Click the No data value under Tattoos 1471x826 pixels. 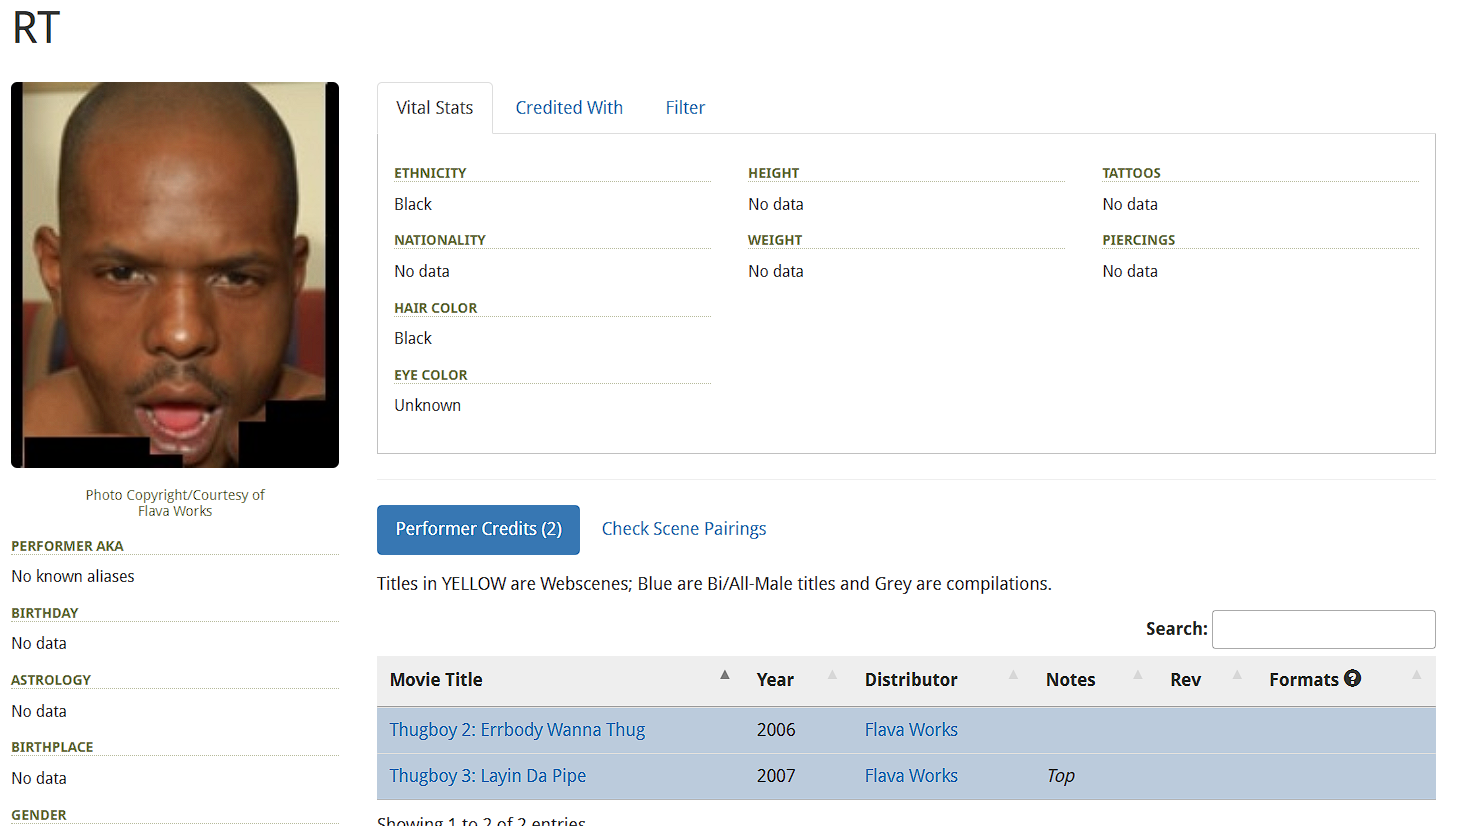click(1130, 204)
